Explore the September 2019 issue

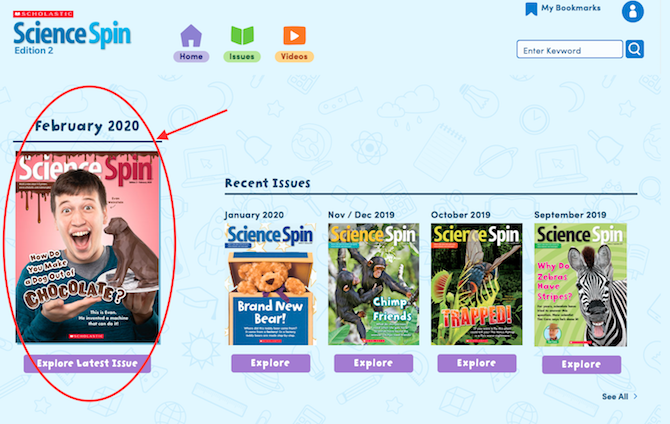[581, 364]
